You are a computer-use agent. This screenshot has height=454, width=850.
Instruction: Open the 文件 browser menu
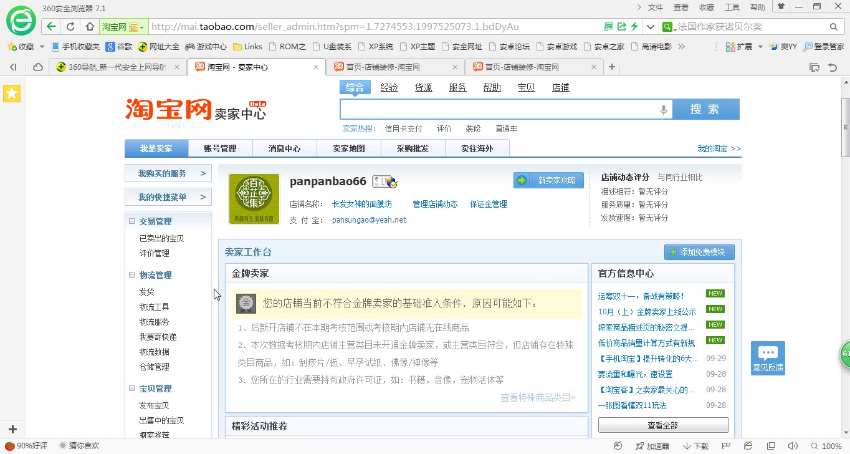tap(655, 8)
